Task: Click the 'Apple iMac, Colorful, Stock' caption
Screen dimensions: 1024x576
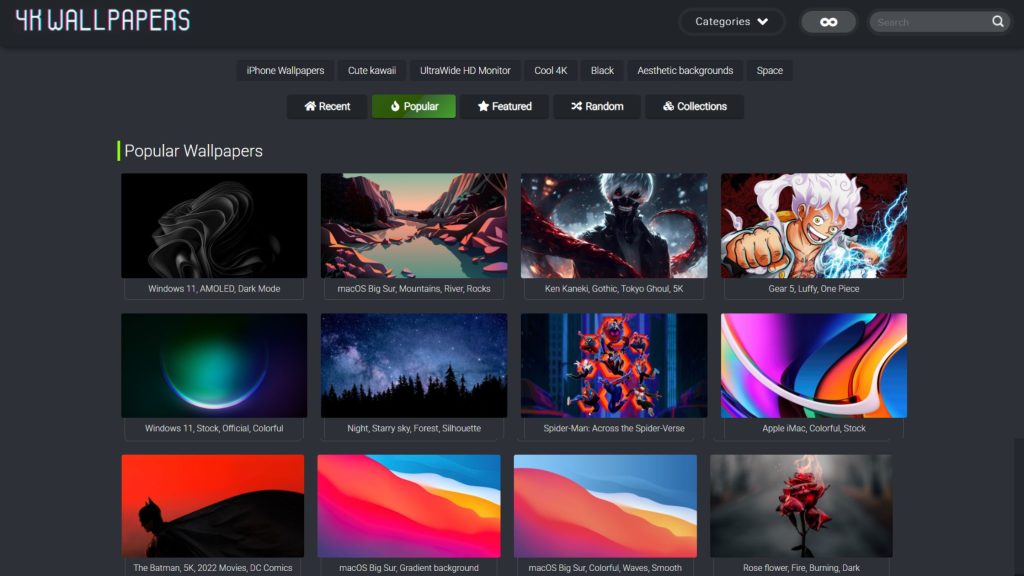Action: pyautogui.click(x=814, y=428)
